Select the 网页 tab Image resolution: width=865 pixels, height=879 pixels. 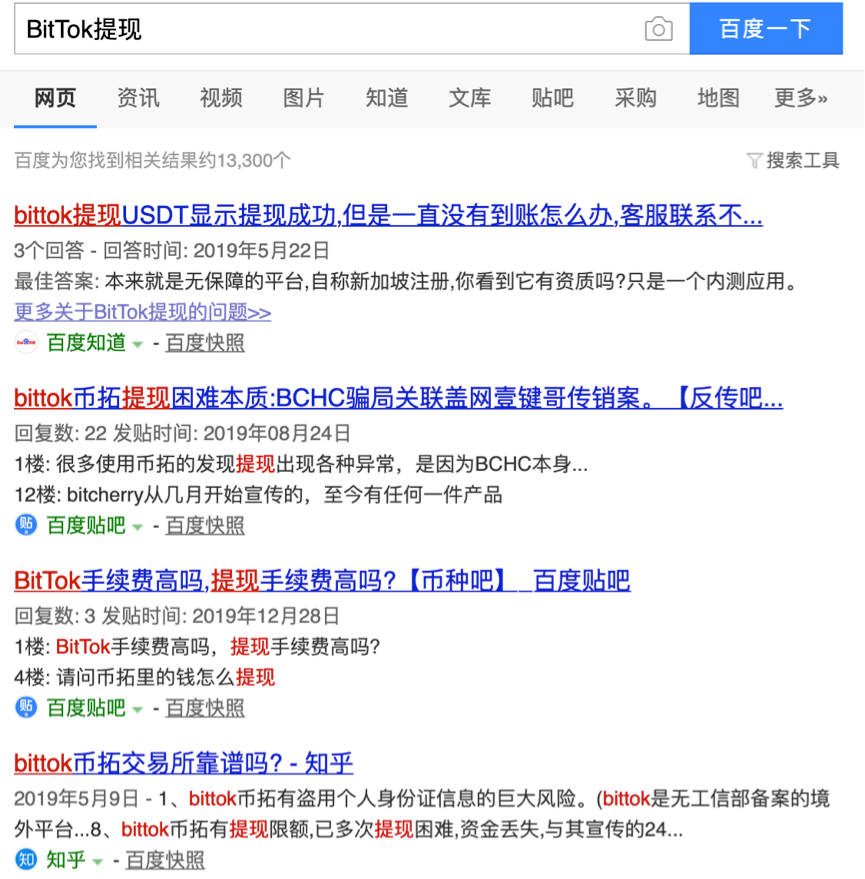pyautogui.click(x=55, y=99)
